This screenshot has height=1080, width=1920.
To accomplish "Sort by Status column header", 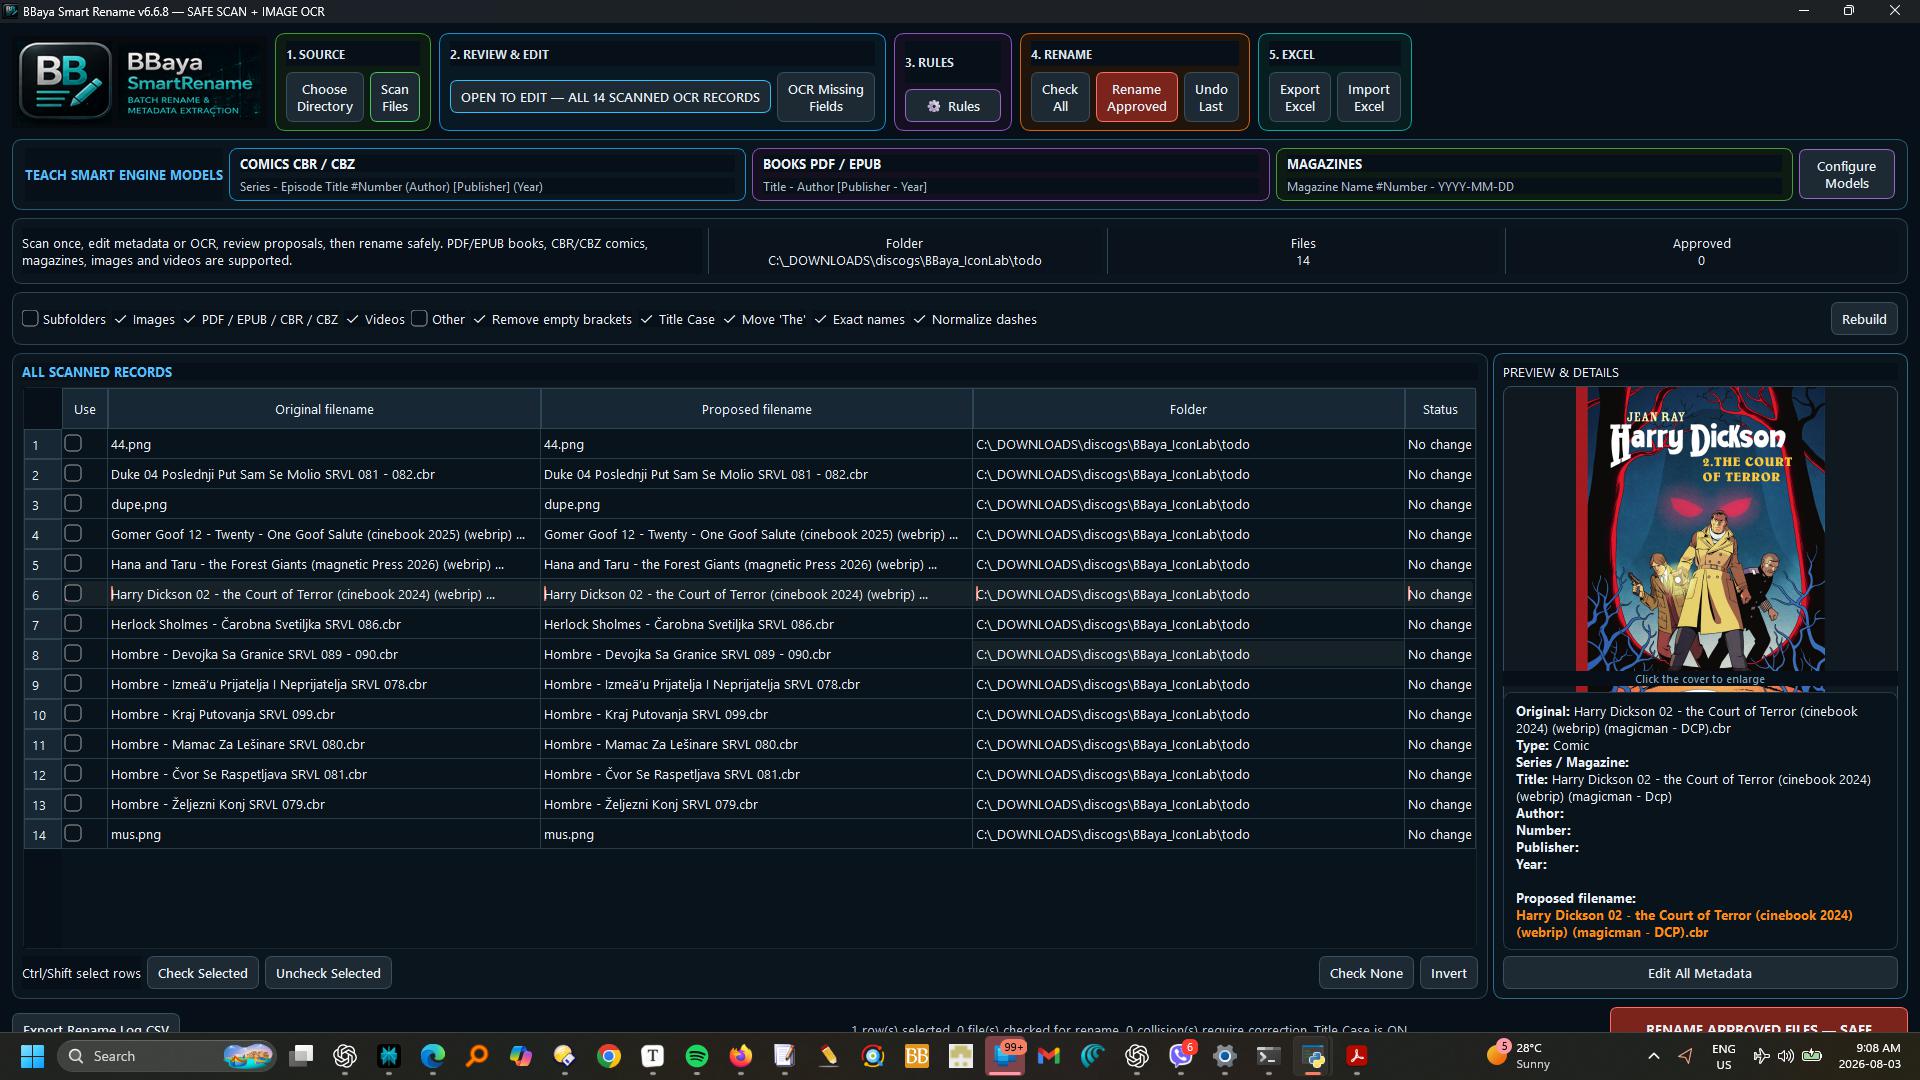I will (x=1440, y=409).
